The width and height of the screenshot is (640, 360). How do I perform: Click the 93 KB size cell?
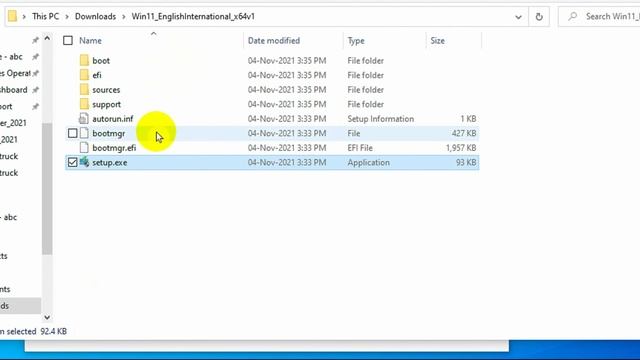coord(466,162)
